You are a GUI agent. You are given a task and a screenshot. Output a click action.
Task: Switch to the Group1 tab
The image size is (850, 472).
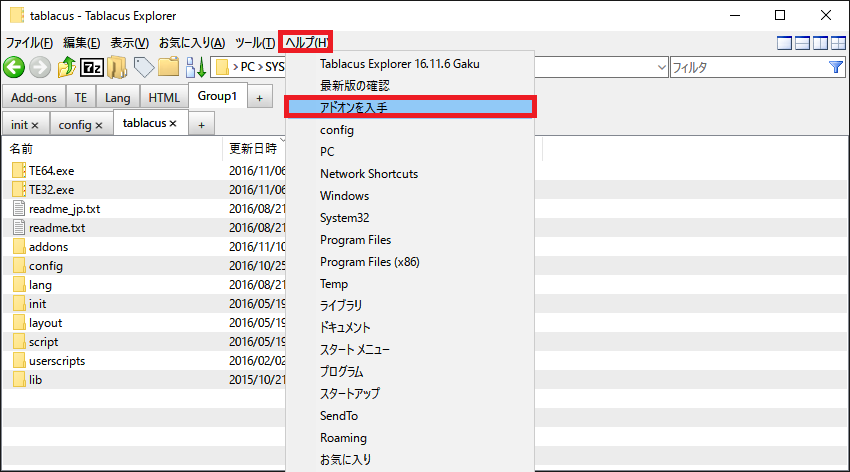[217, 96]
